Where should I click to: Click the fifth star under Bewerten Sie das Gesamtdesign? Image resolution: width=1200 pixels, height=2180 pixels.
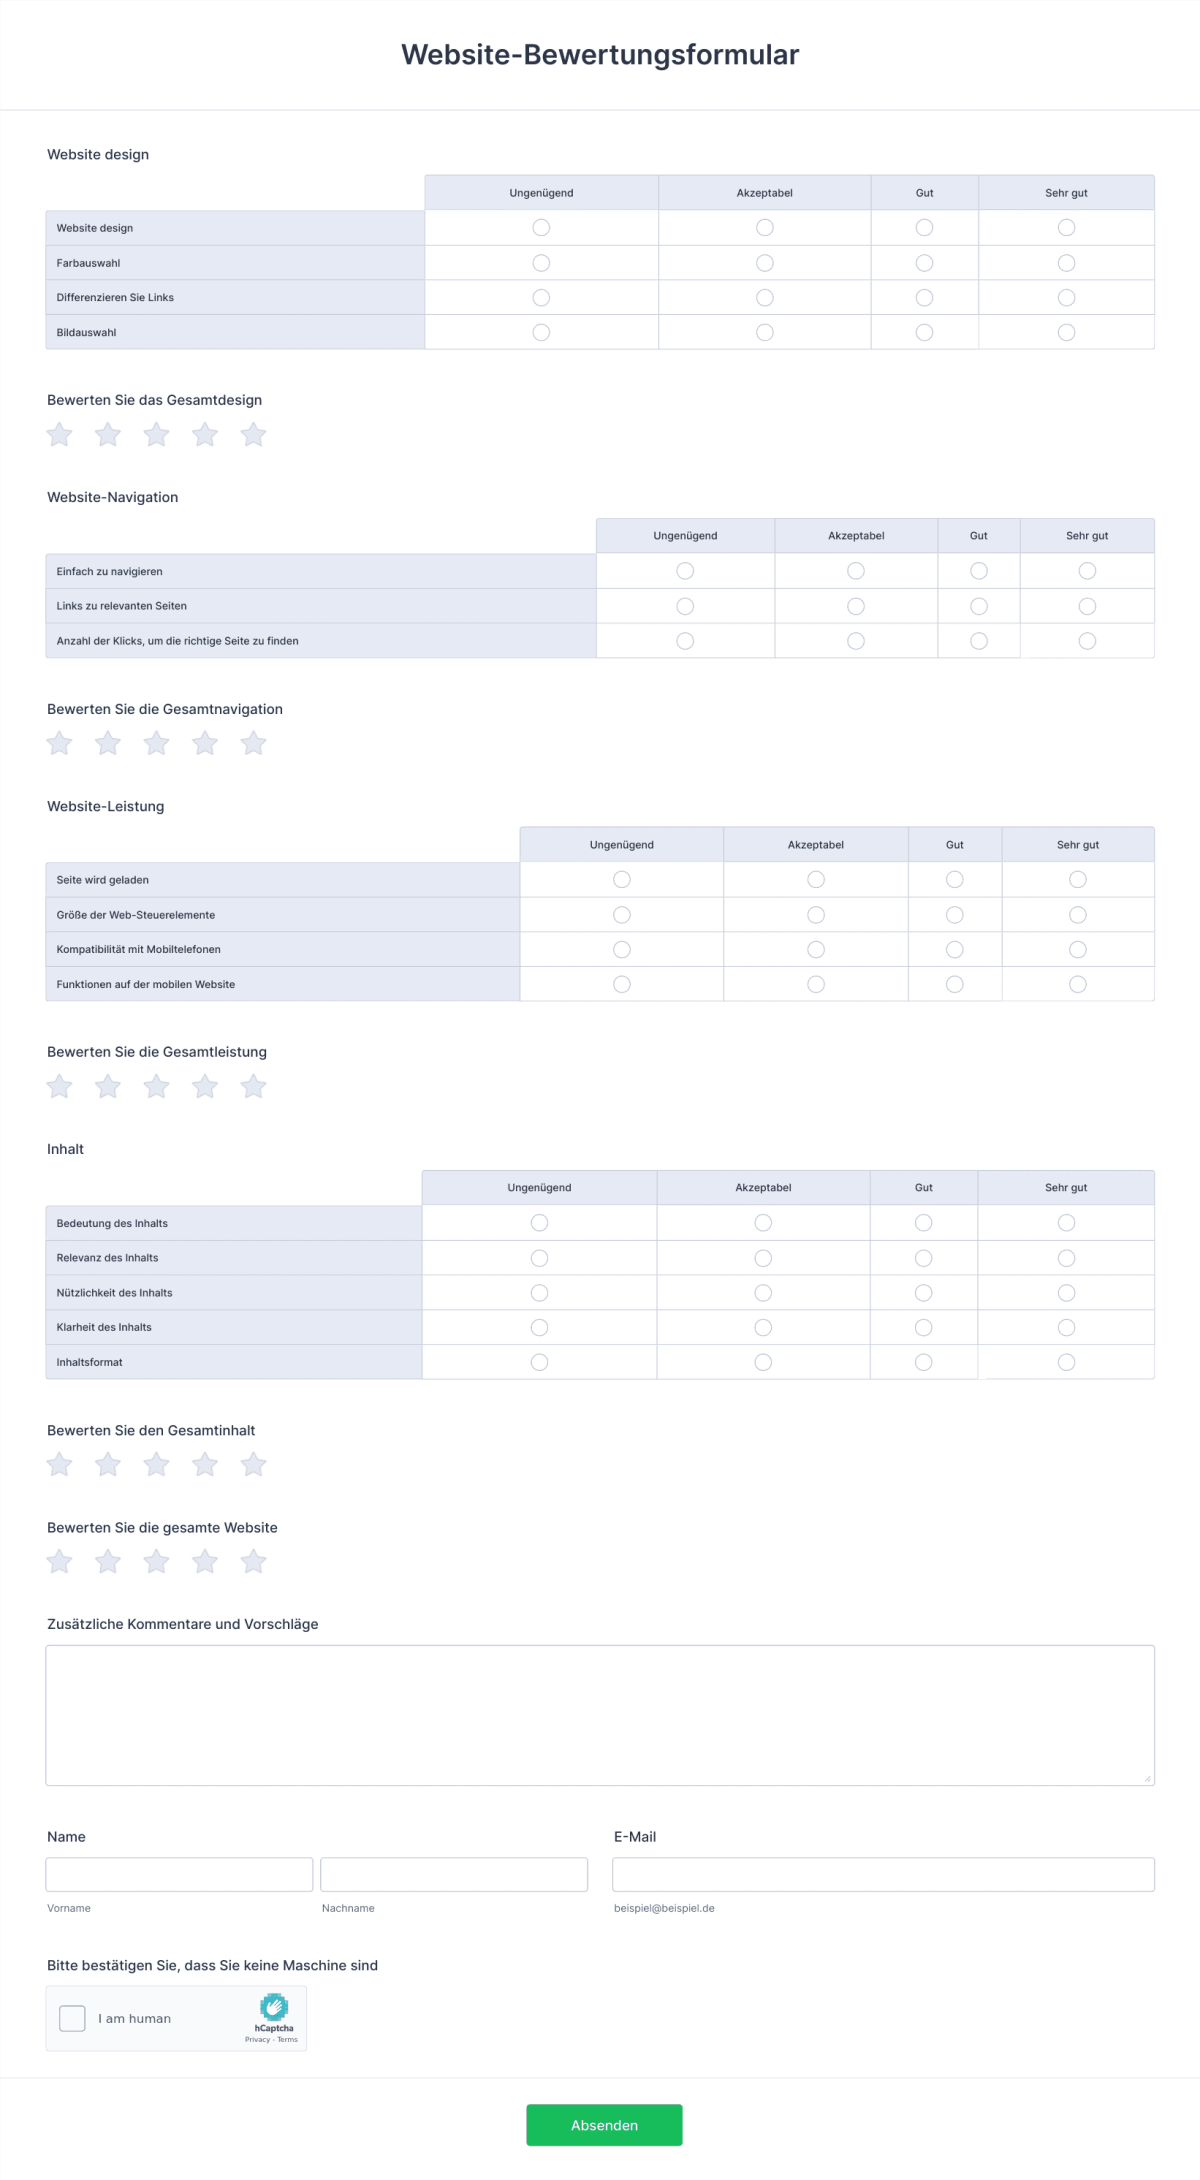click(x=253, y=435)
